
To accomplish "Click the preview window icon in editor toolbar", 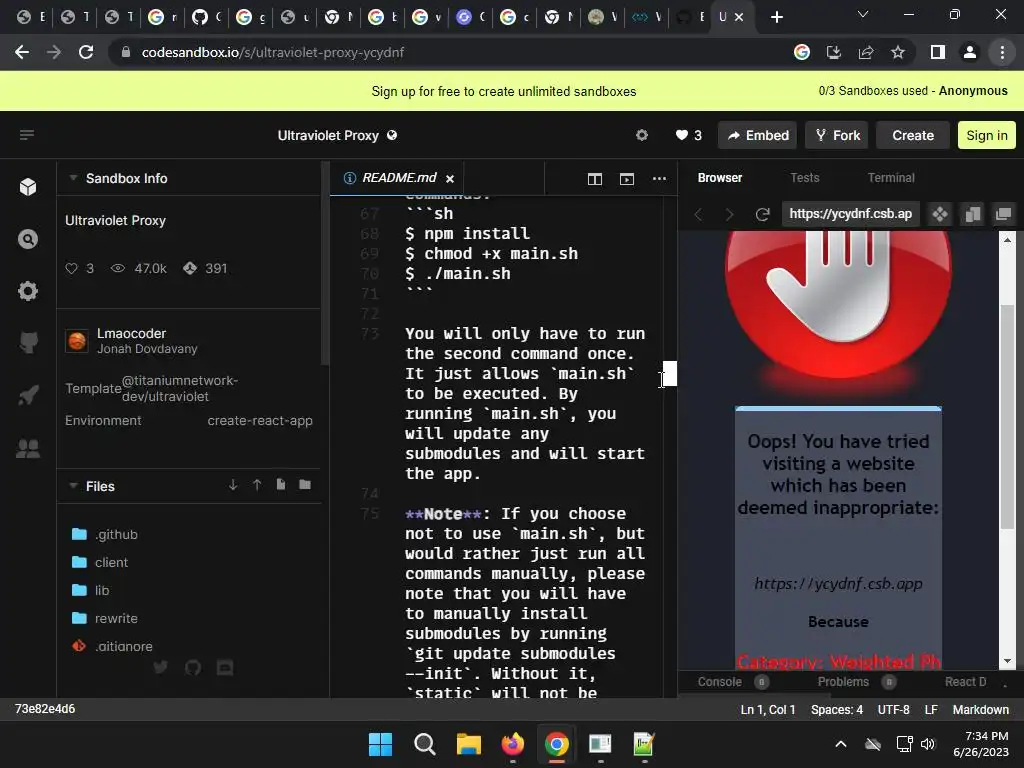I will tap(626, 178).
